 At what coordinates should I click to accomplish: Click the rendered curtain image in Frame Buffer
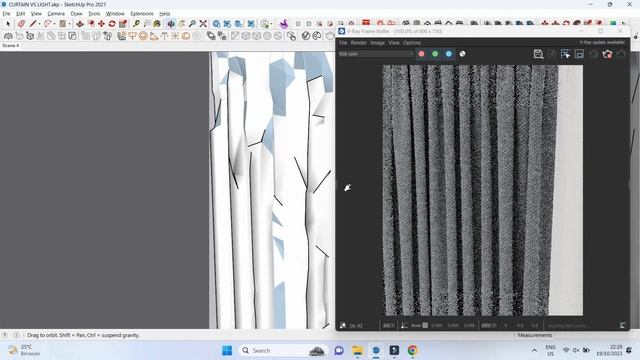pyautogui.click(x=482, y=190)
